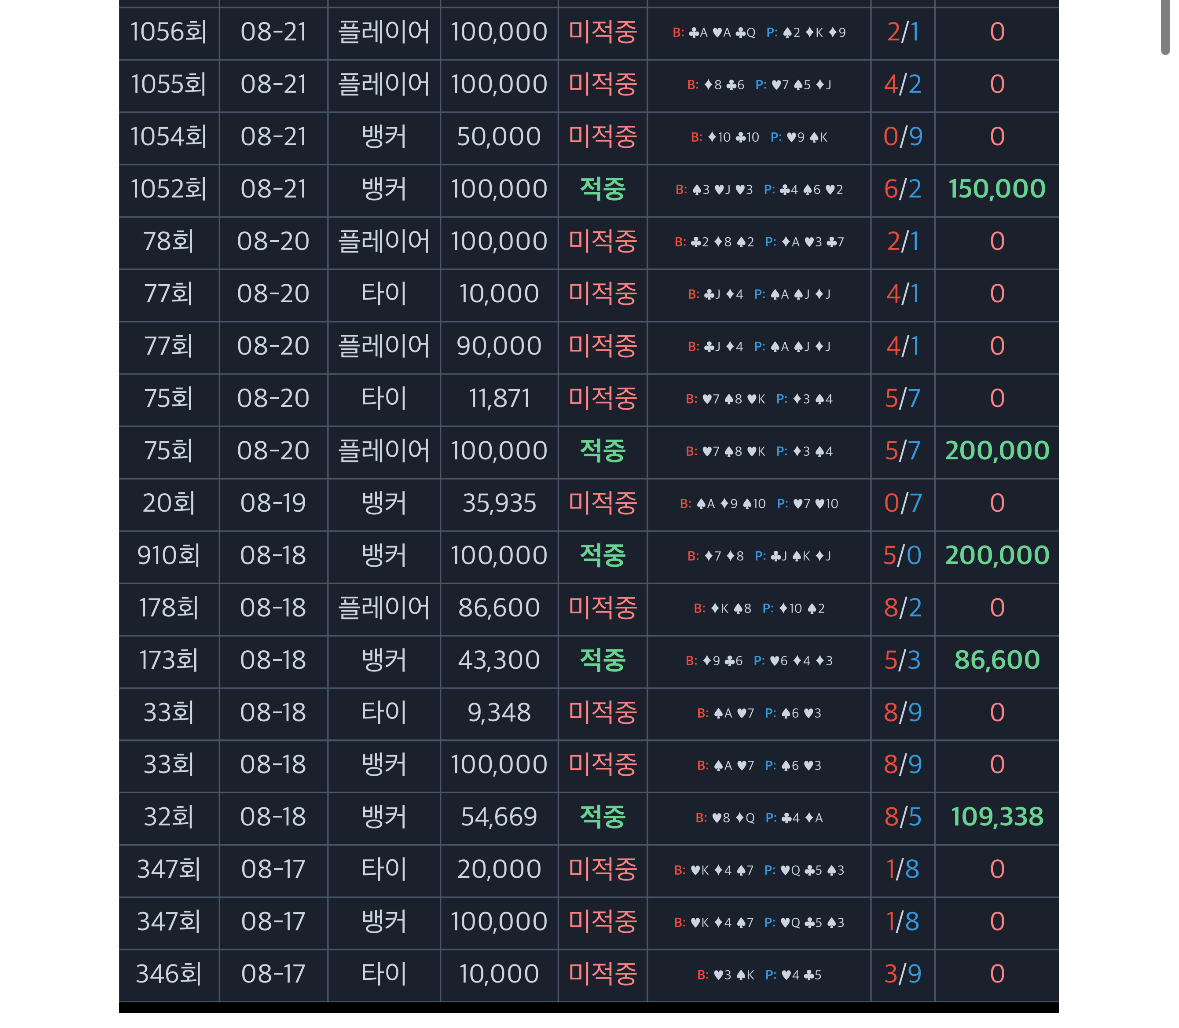Click the score 5/0 in row 910회
1179x1028 pixels.
pos(903,556)
